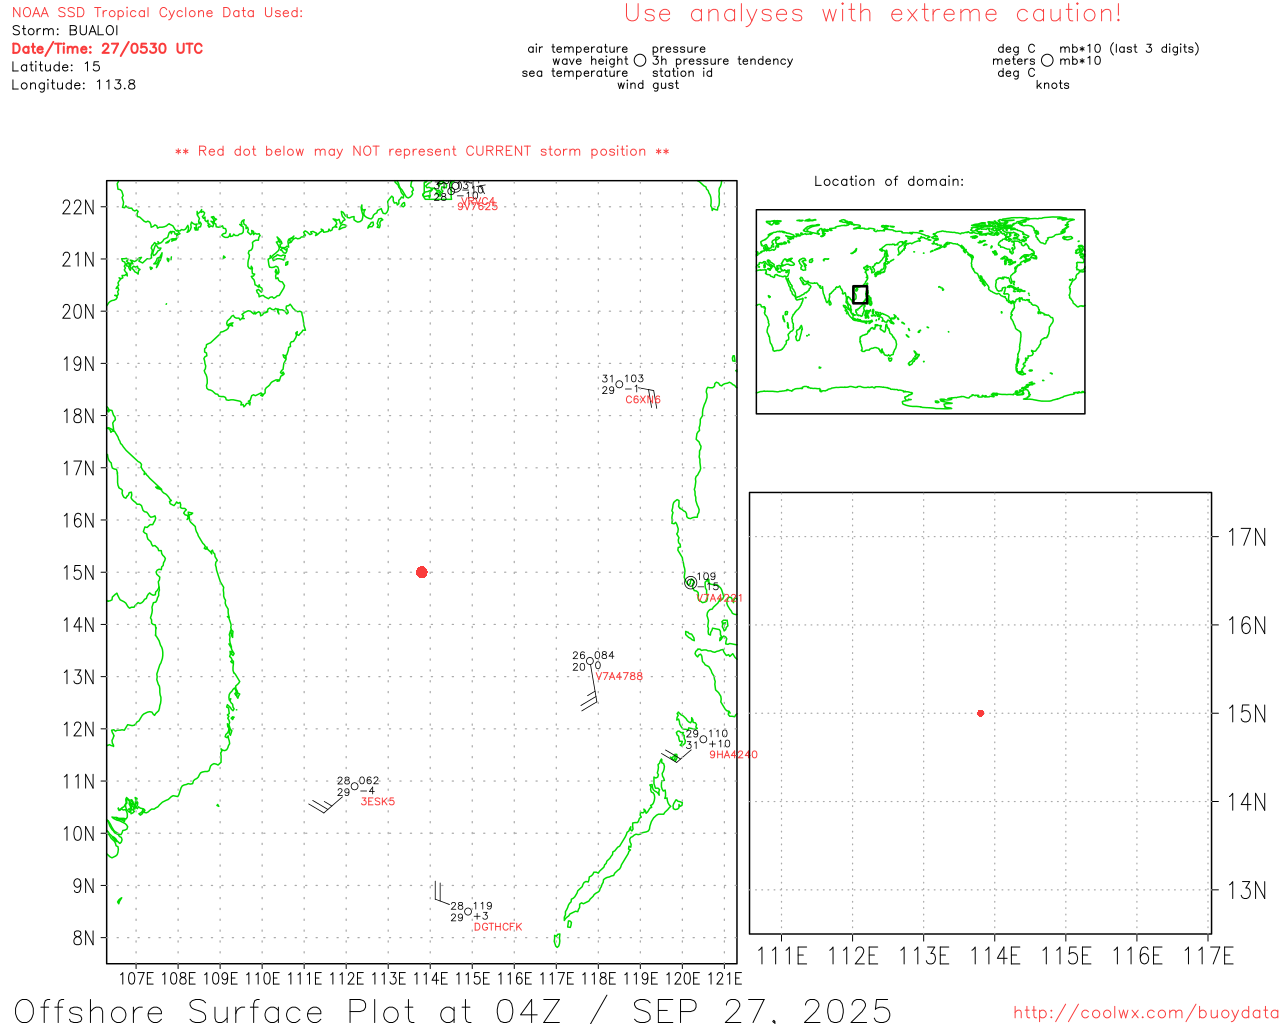The height and width of the screenshot is (1024, 1280).
Task: Click station ID V7A4221
Action: (720, 598)
